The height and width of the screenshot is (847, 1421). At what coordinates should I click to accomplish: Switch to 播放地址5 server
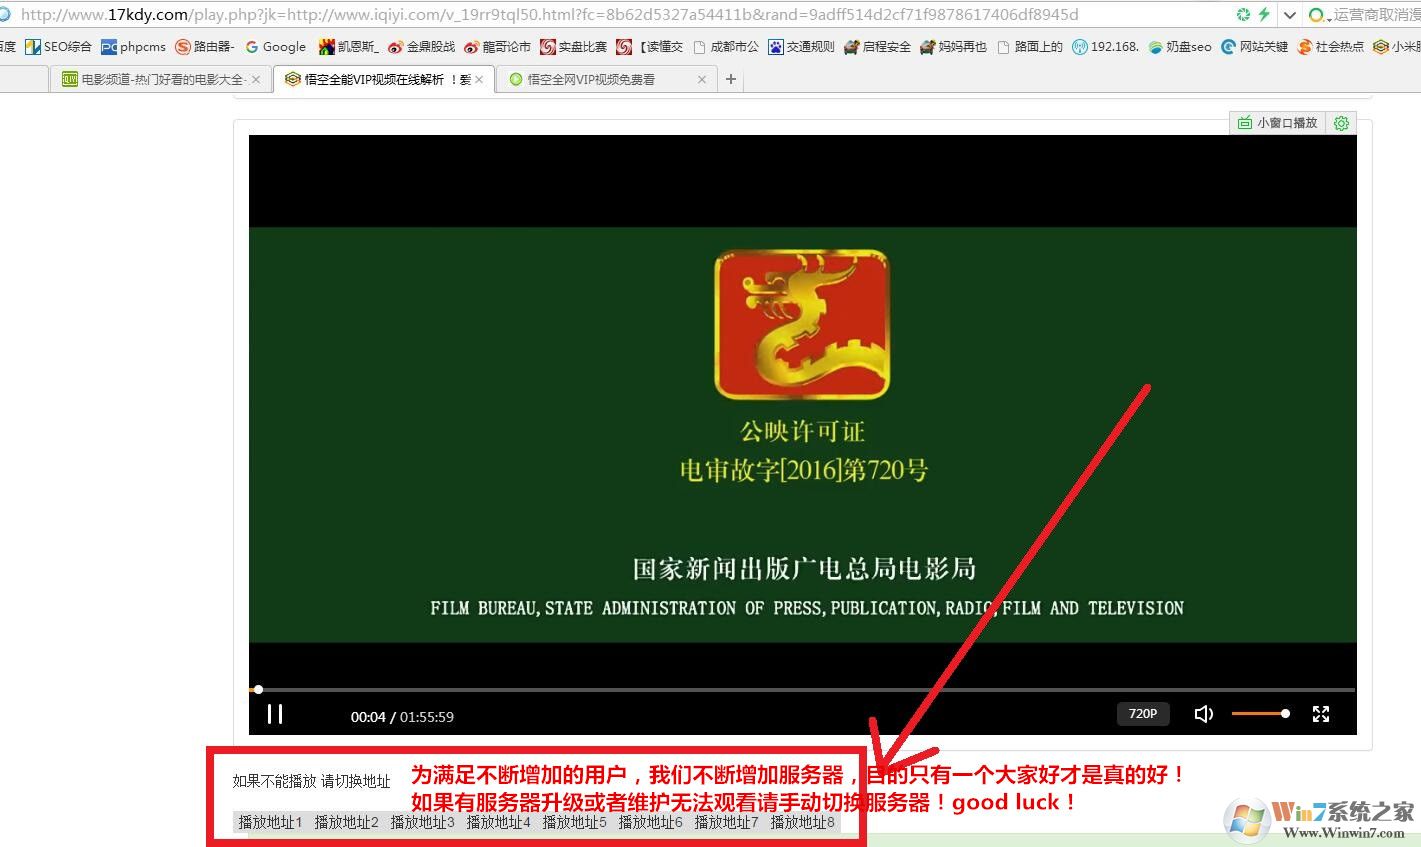click(x=574, y=822)
